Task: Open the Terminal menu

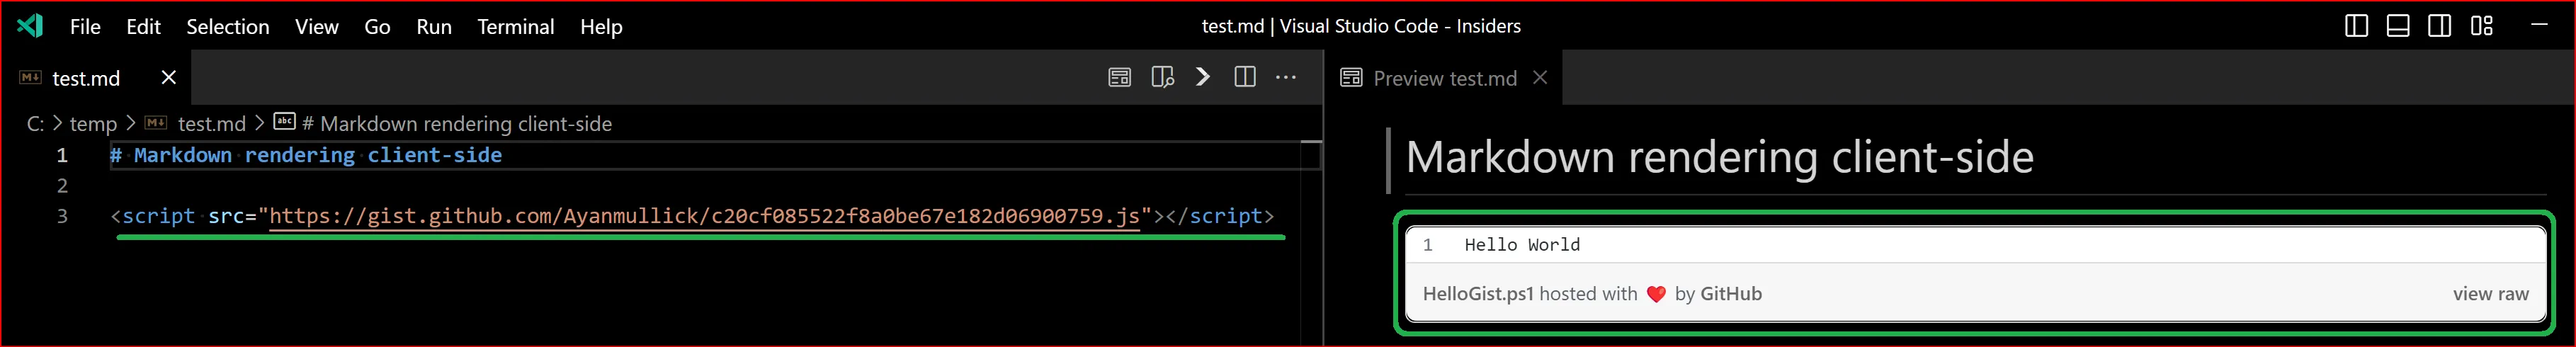Action: pos(515,27)
